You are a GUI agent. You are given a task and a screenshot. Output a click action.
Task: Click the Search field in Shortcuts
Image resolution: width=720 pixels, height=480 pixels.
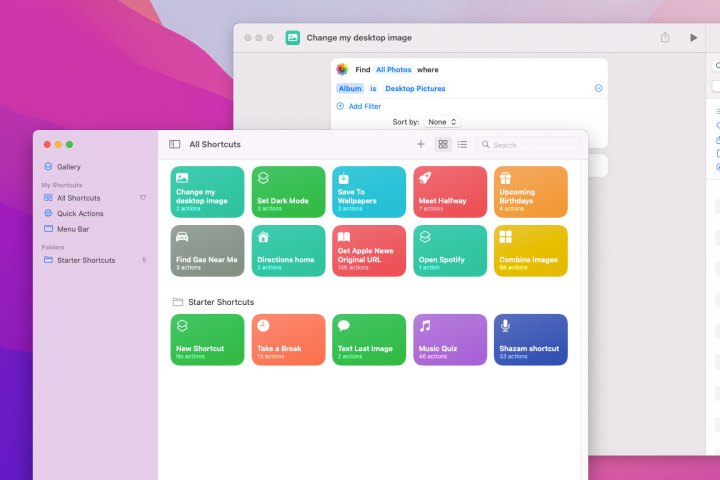coord(530,145)
